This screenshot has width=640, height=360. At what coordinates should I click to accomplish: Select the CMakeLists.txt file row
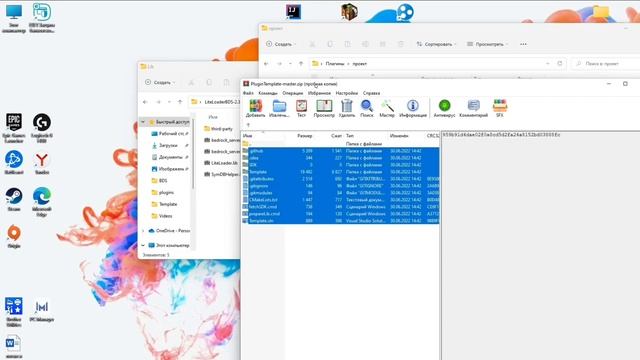tap(340, 200)
